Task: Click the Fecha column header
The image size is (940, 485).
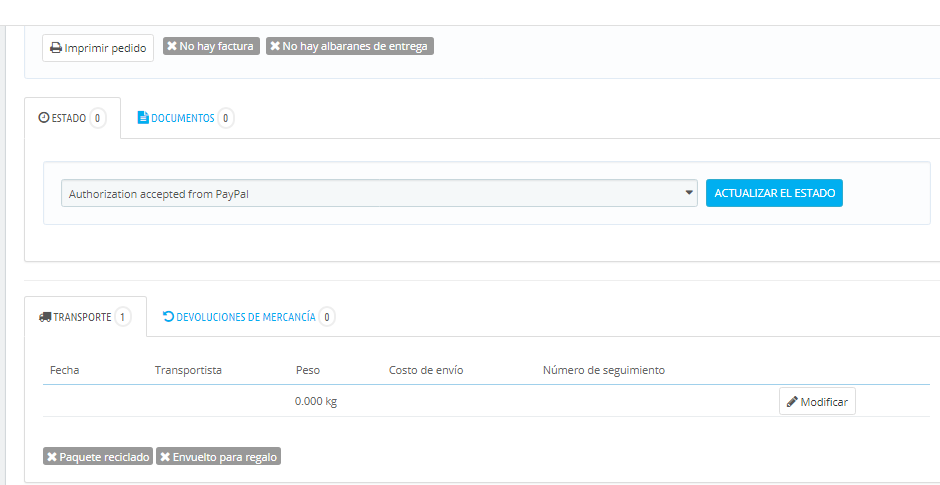Action: coord(65,370)
